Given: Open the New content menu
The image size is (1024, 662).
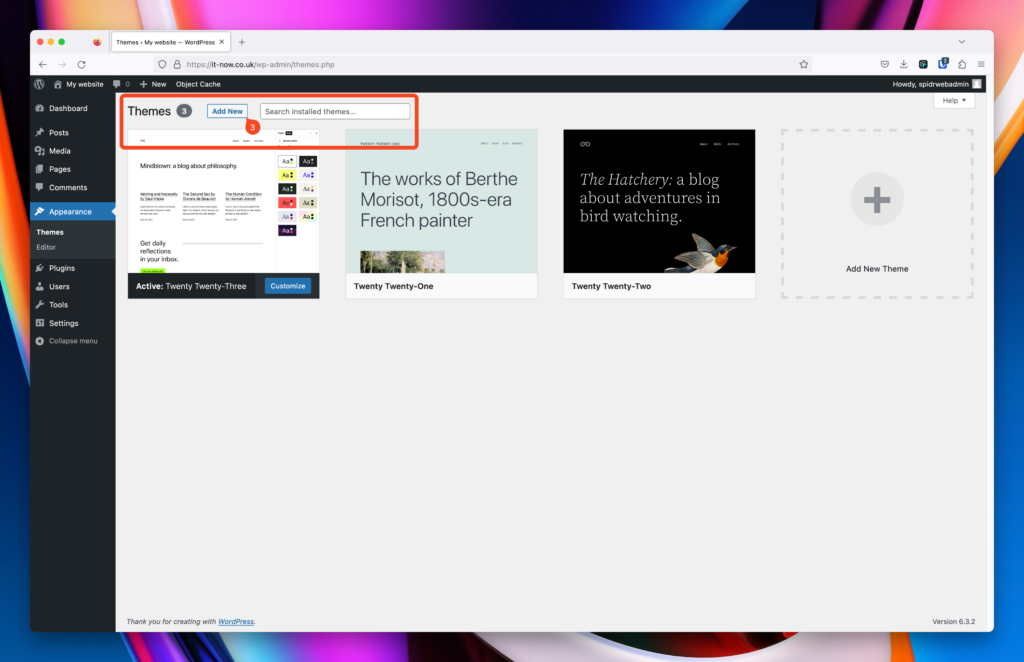Looking at the screenshot, I should [x=153, y=84].
